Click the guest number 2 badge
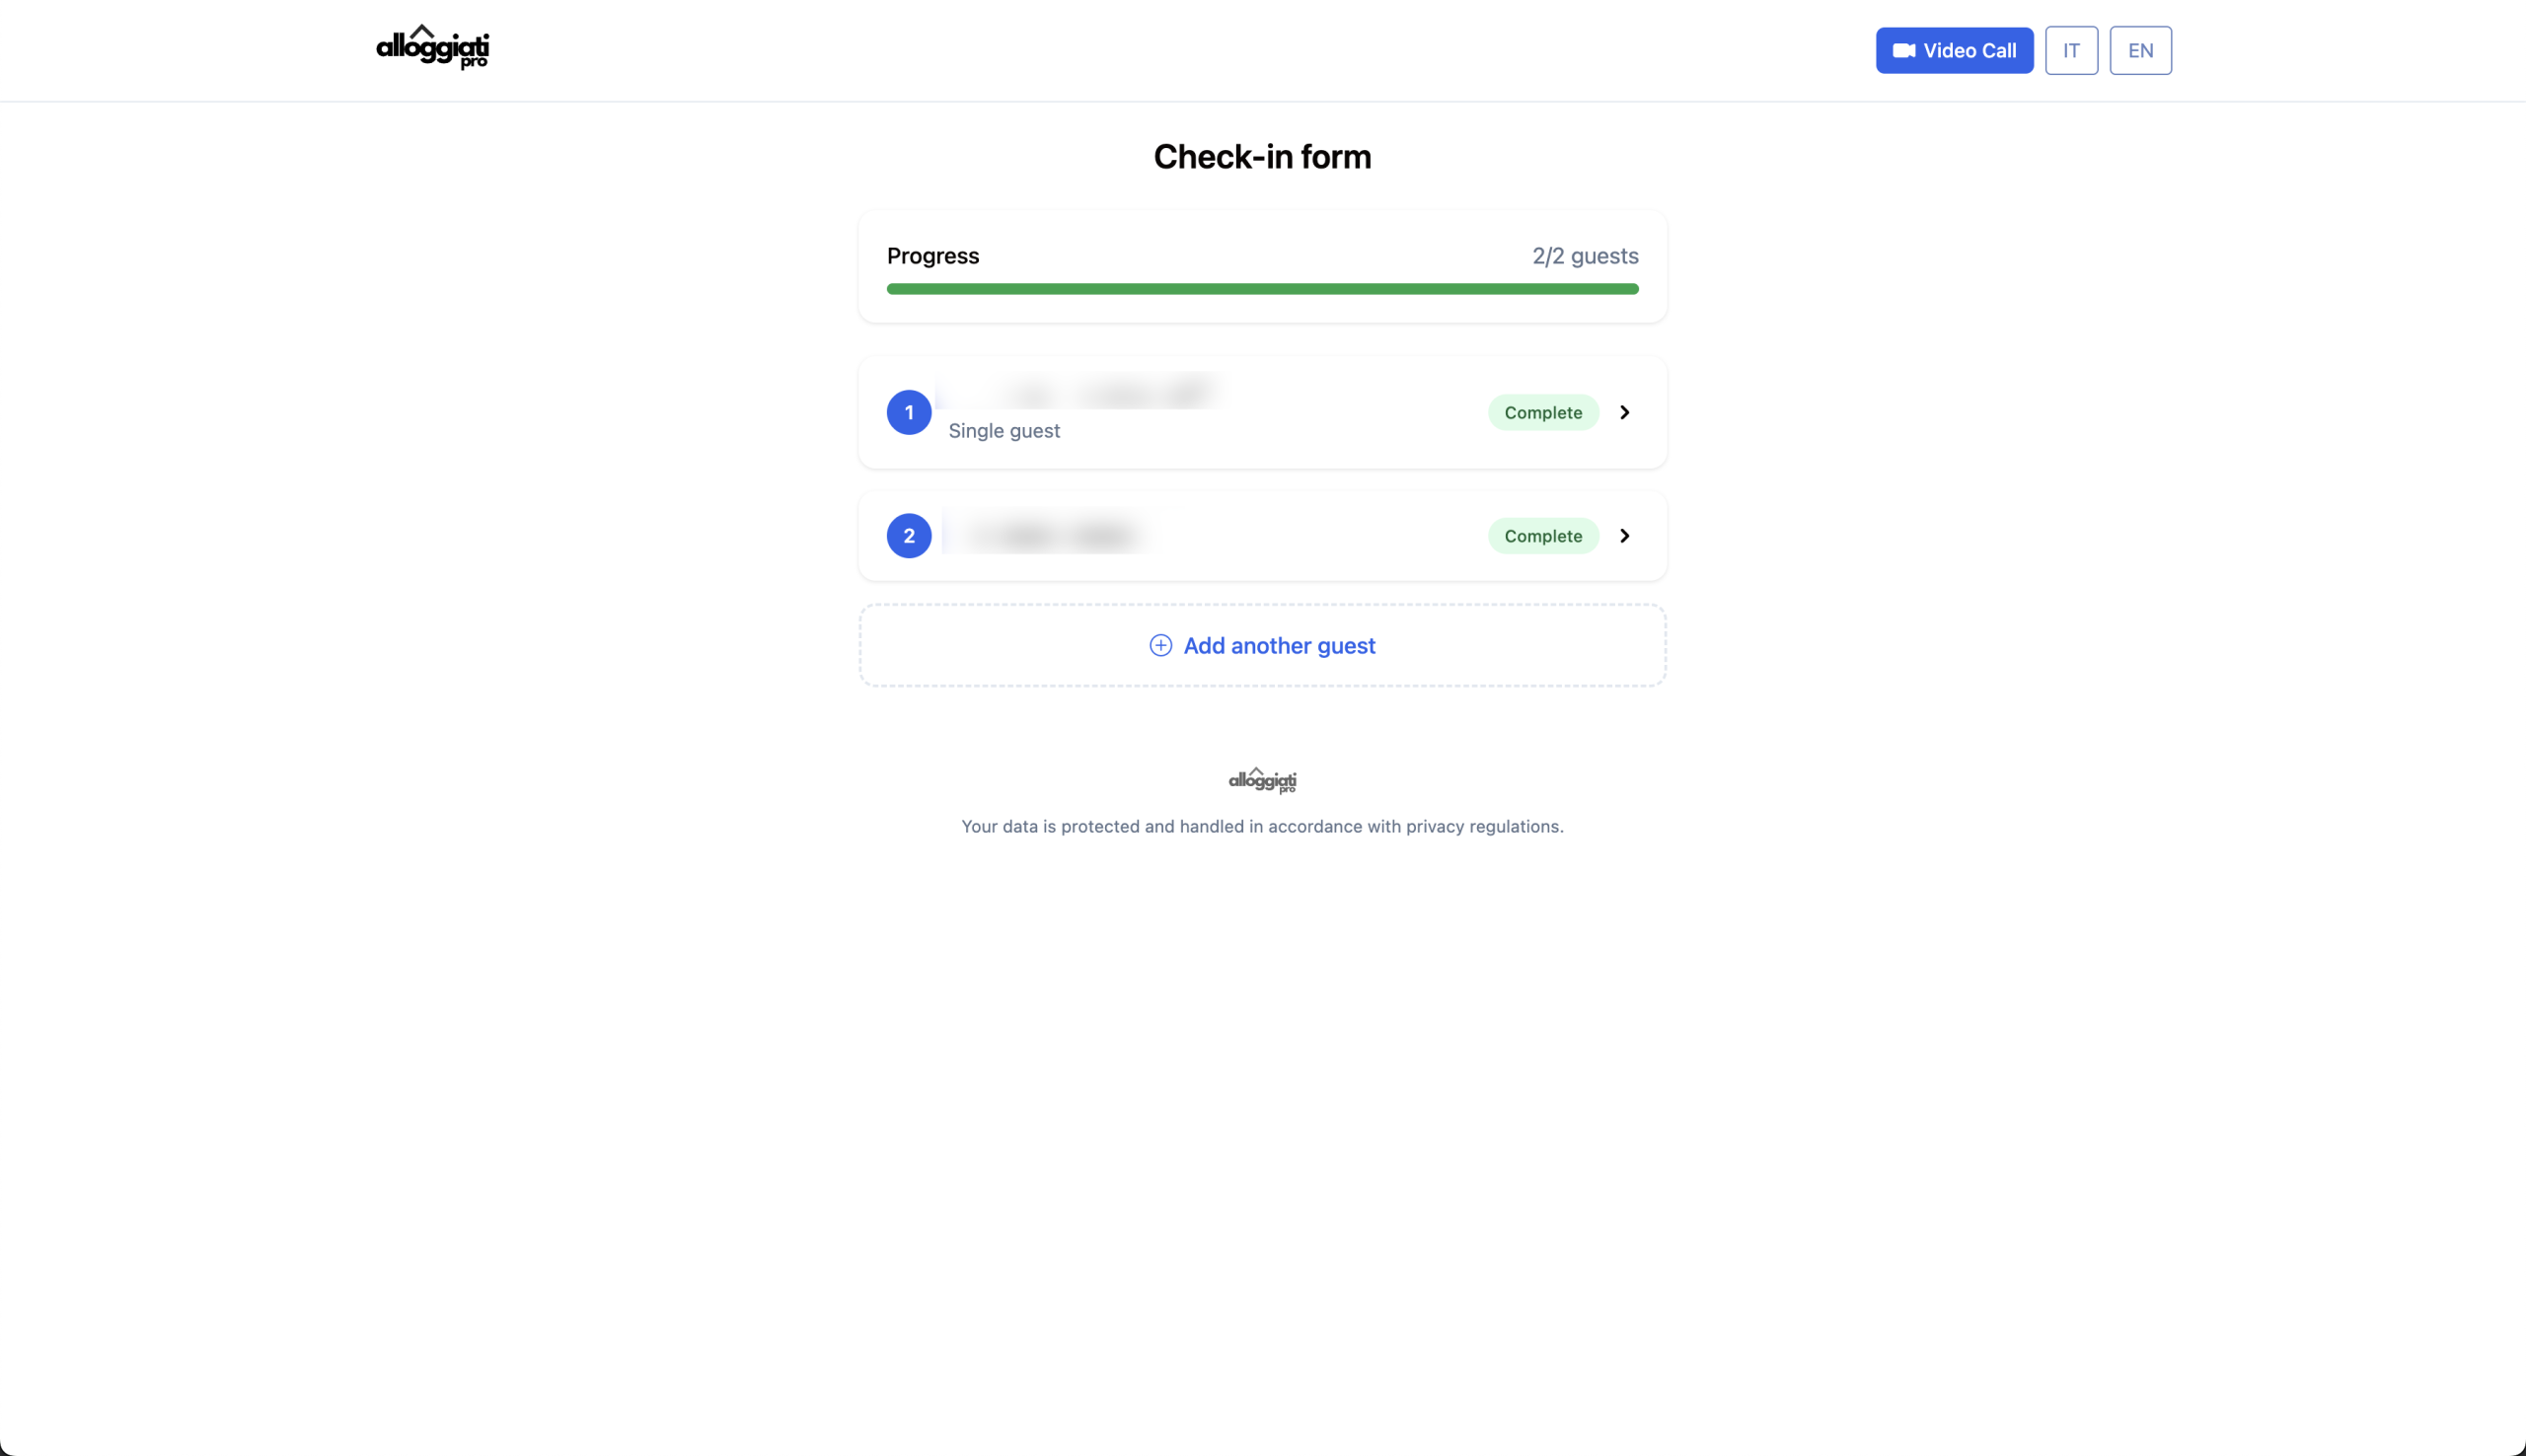The width and height of the screenshot is (2526, 1456). point(908,536)
